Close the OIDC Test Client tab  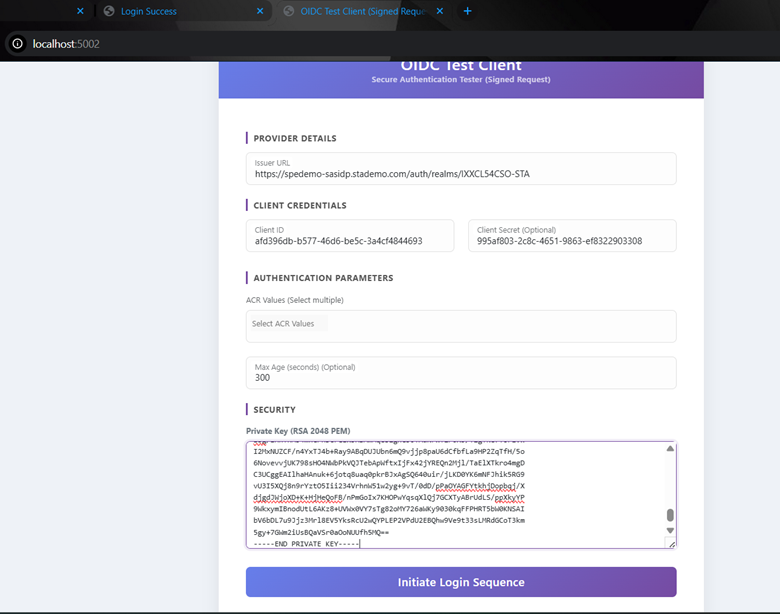coord(440,11)
